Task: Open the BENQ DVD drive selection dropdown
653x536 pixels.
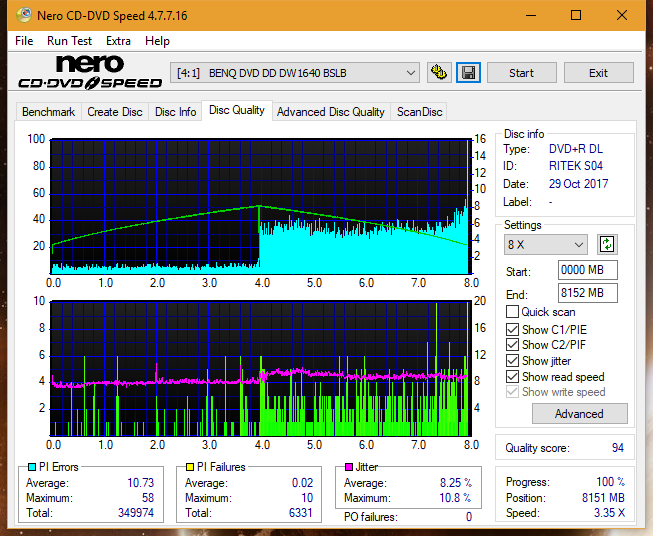Action: tap(294, 73)
